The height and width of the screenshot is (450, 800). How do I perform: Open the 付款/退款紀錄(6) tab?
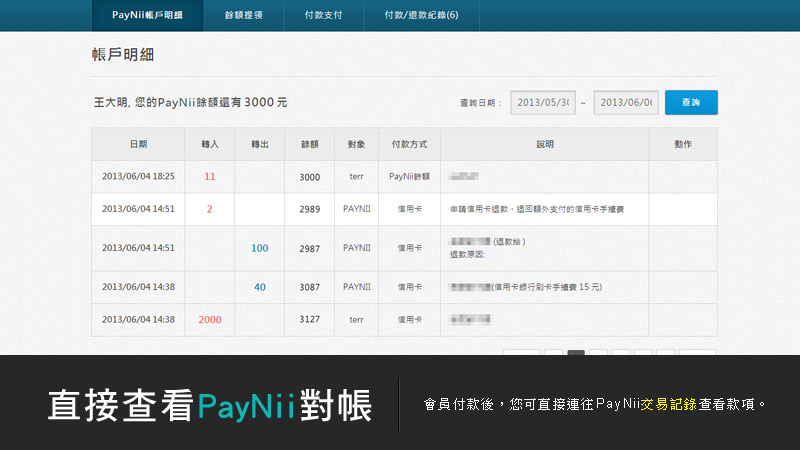pyautogui.click(x=421, y=15)
